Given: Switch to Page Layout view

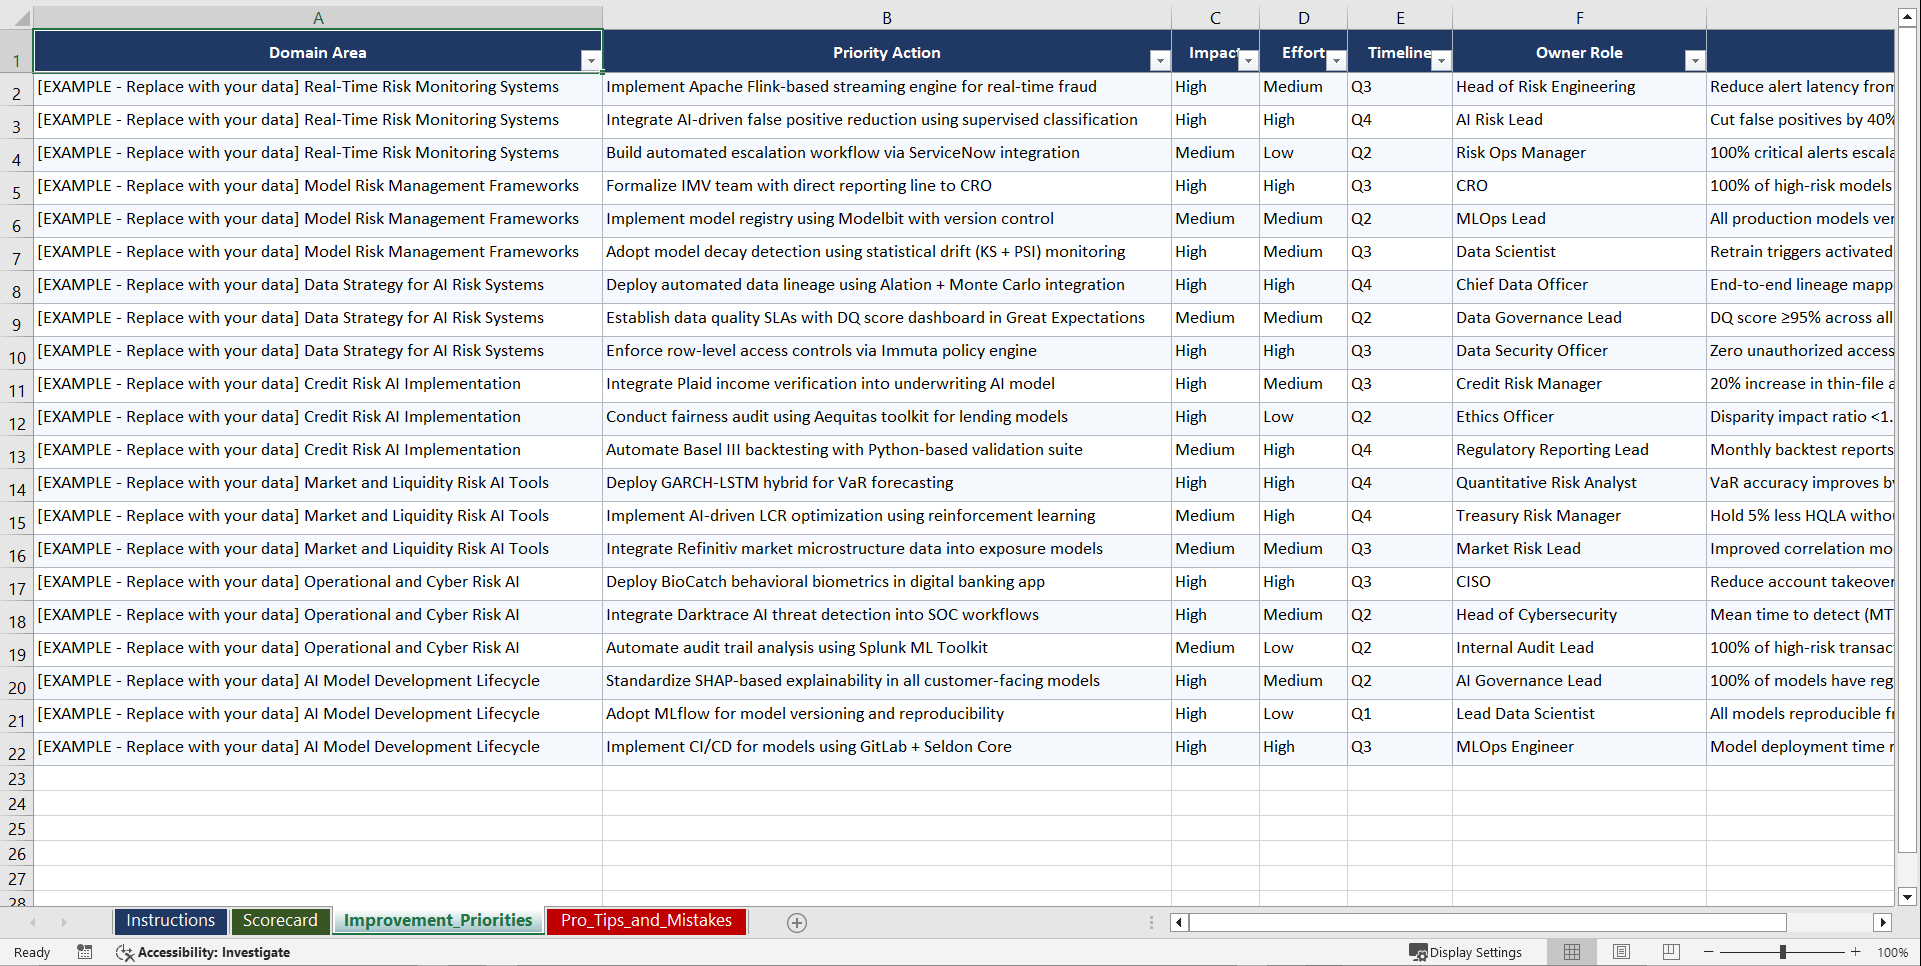Looking at the screenshot, I should (1621, 951).
